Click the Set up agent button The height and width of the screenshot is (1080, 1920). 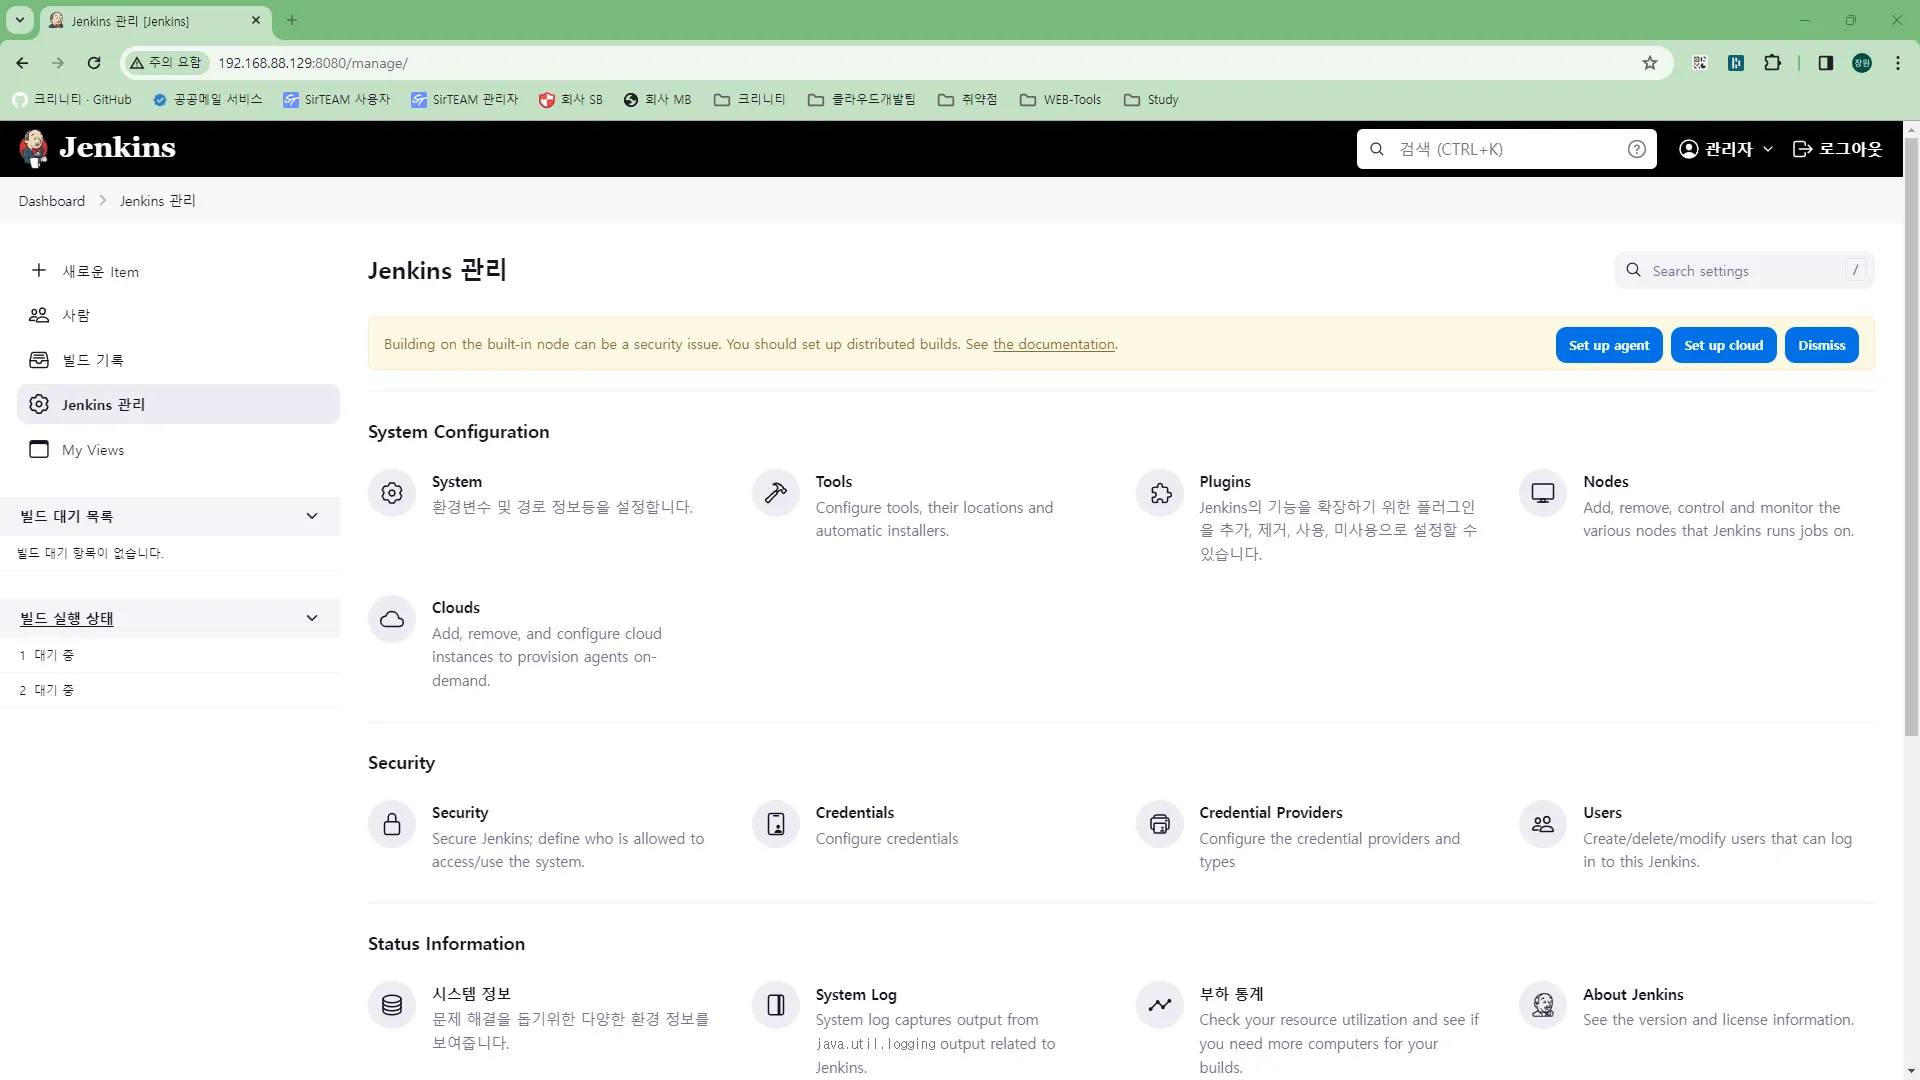click(x=1608, y=345)
